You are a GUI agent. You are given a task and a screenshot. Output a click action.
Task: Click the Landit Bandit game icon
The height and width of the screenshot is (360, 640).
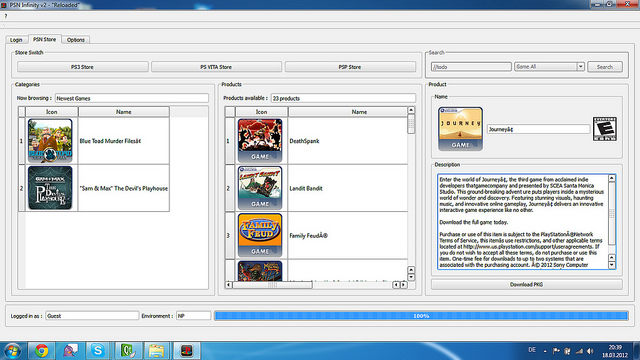(x=260, y=188)
